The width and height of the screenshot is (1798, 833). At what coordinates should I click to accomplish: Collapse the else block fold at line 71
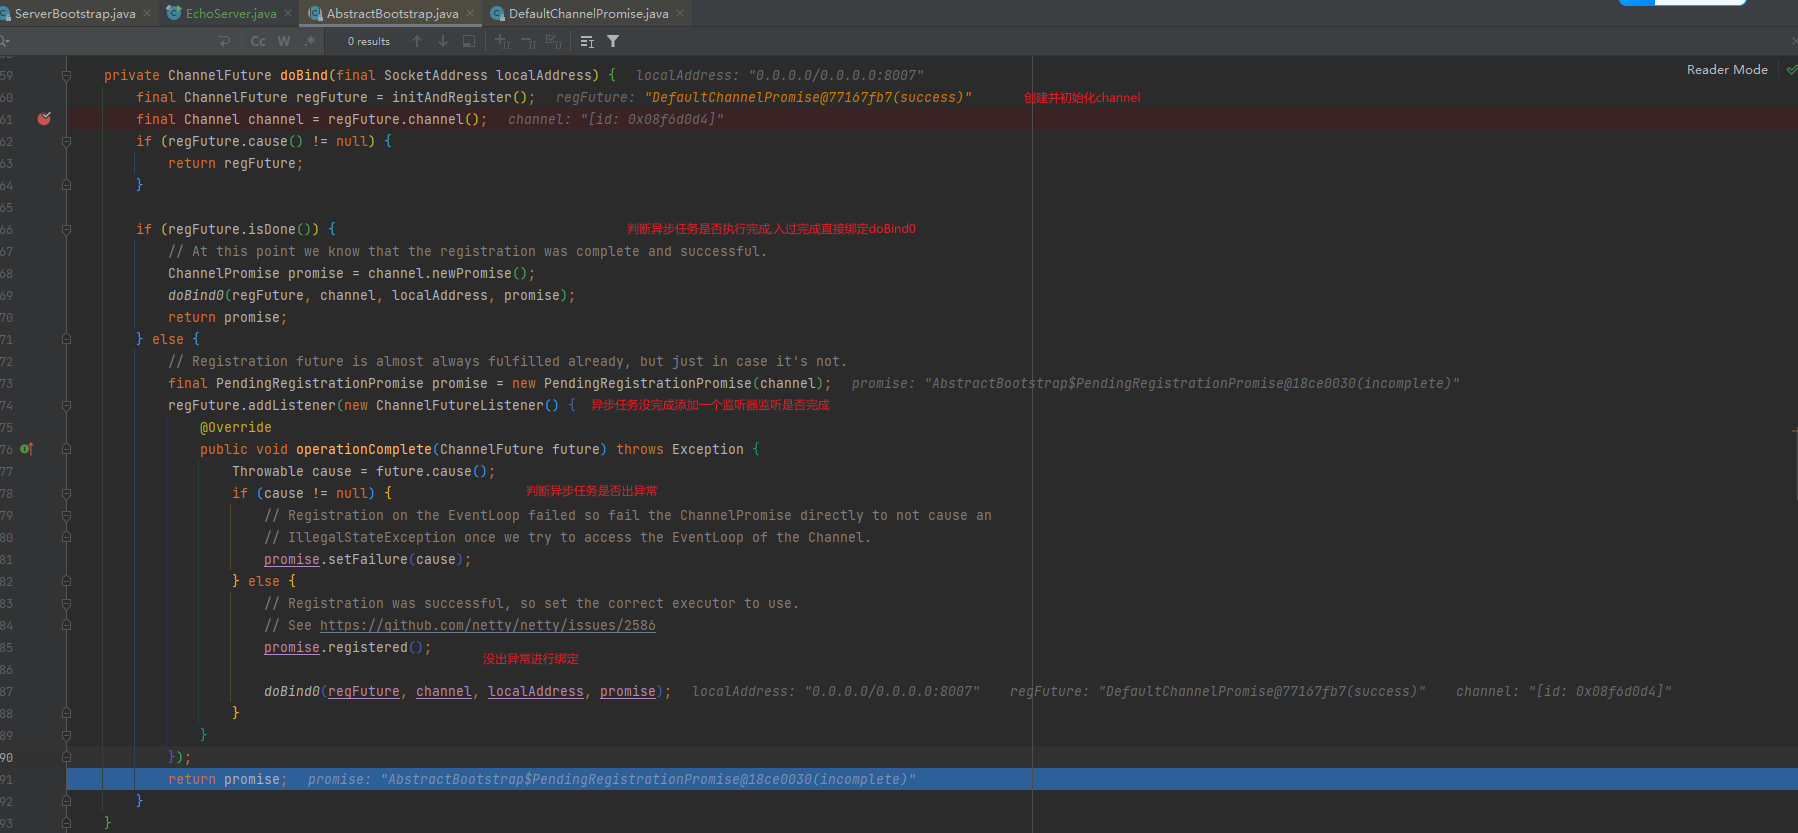click(x=66, y=339)
